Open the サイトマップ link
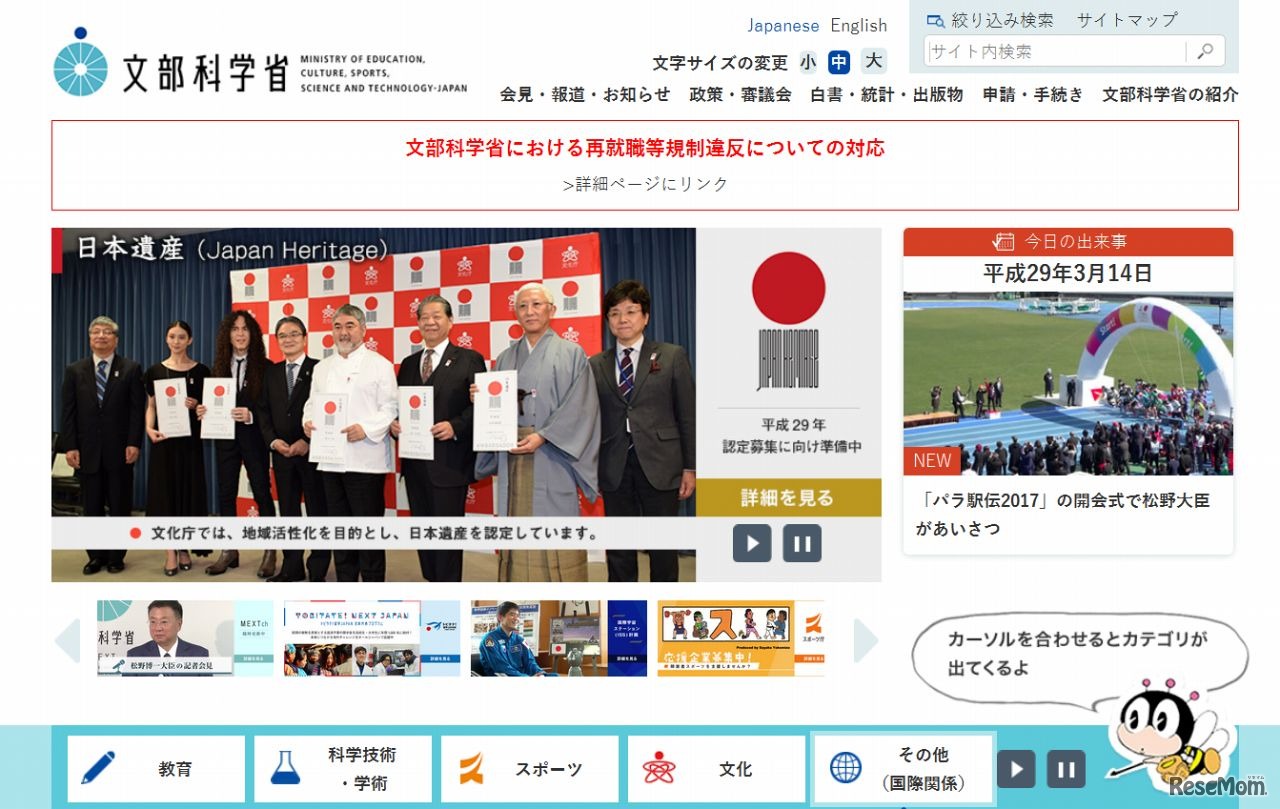The width and height of the screenshot is (1280, 809). (x=1127, y=20)
